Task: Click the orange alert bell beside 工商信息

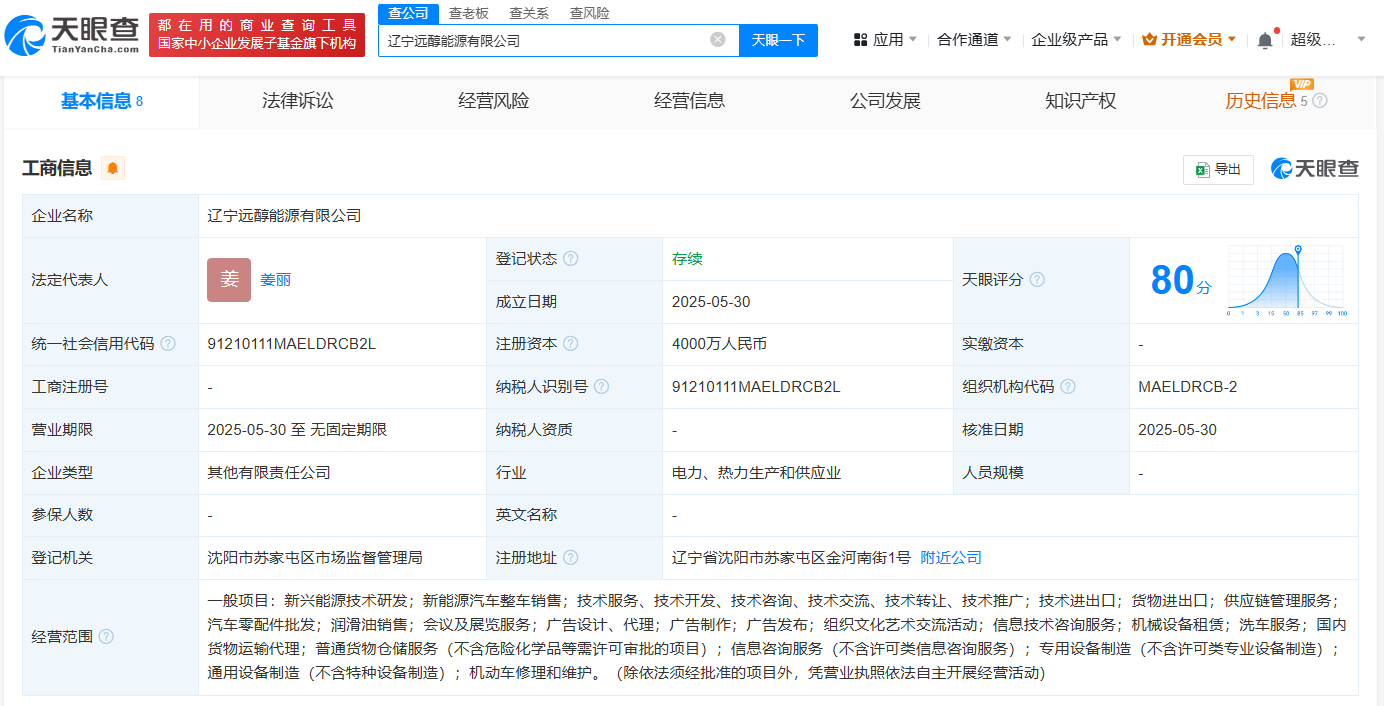Action: [113, 168]
